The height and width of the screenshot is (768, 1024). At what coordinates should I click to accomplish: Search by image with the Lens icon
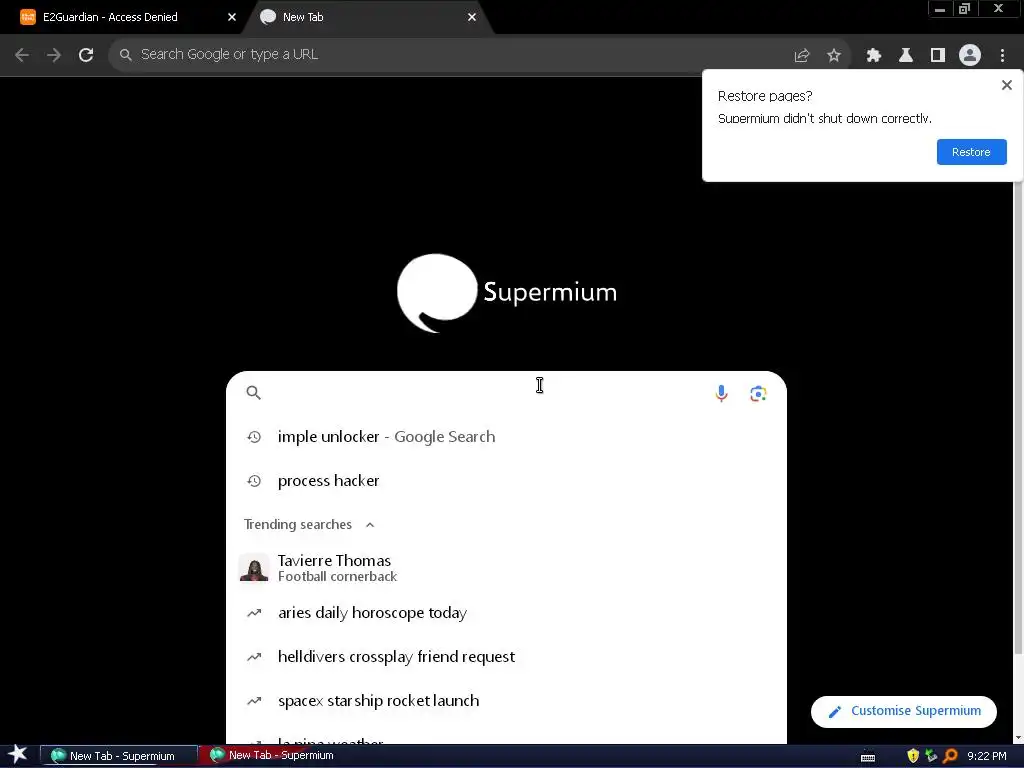[758, 393]
